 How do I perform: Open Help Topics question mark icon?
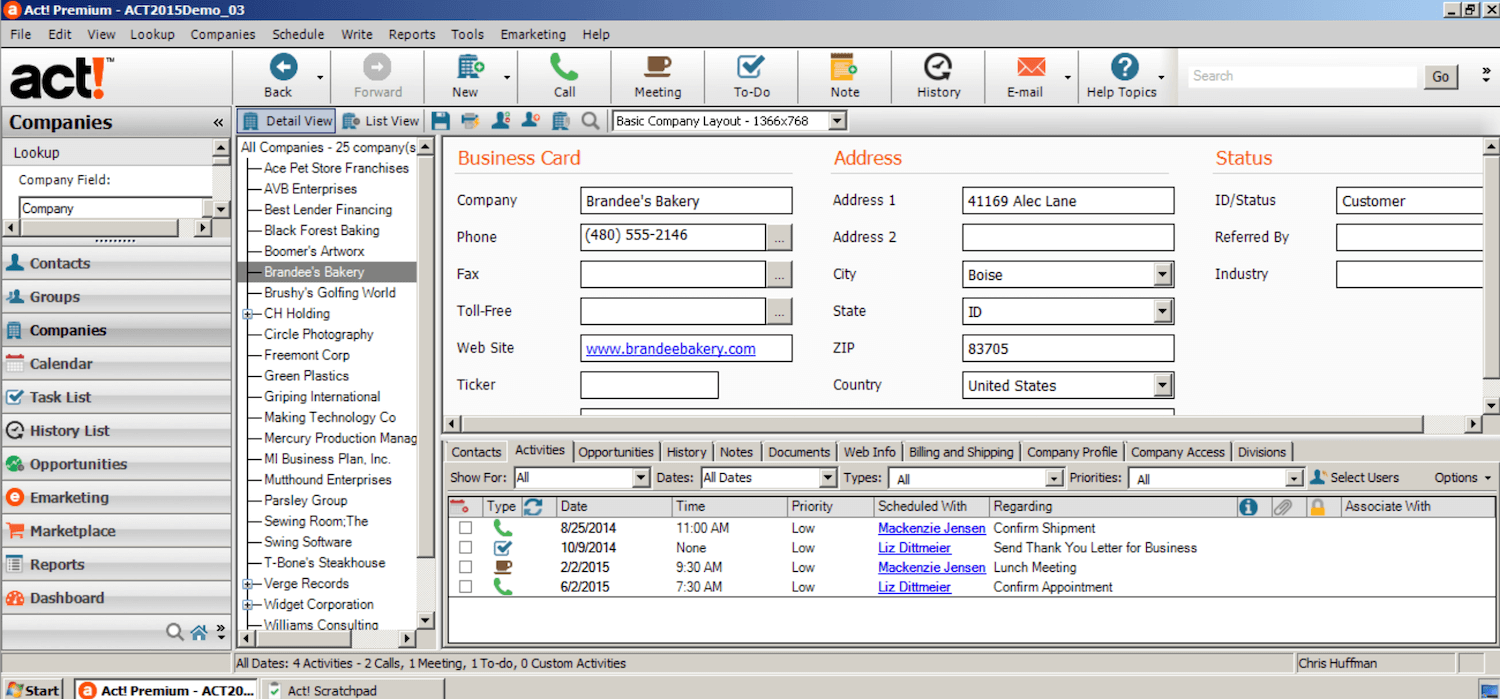(1125, 67)
